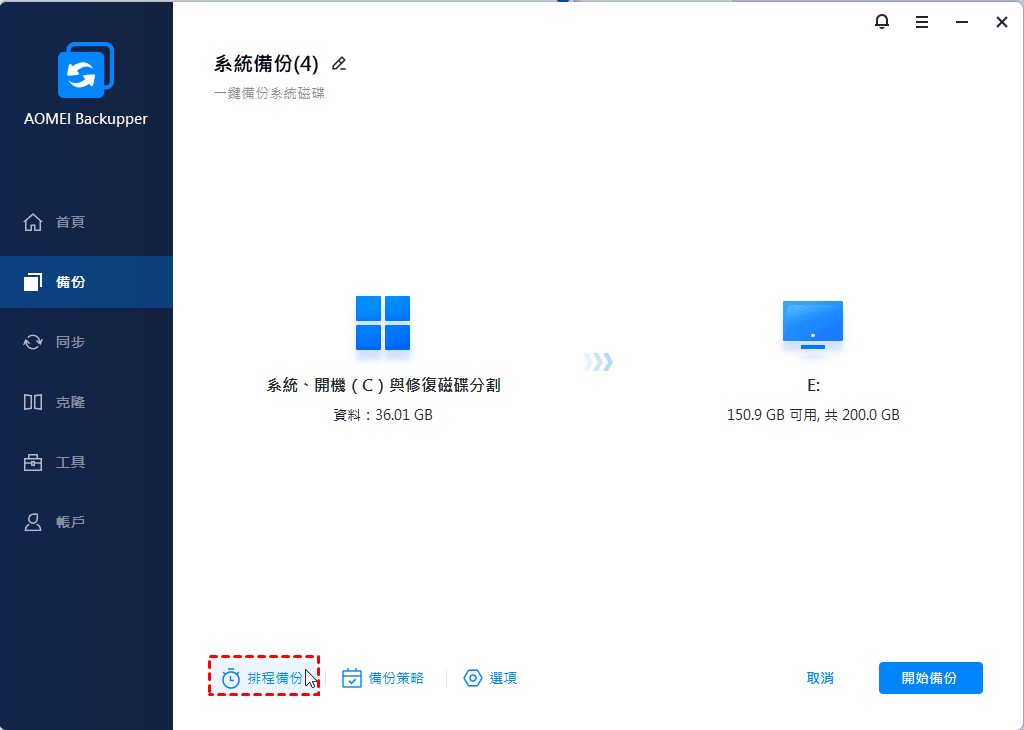Click the 150.9 GB 可用, 共 200.0 GB text

(813, 415)
